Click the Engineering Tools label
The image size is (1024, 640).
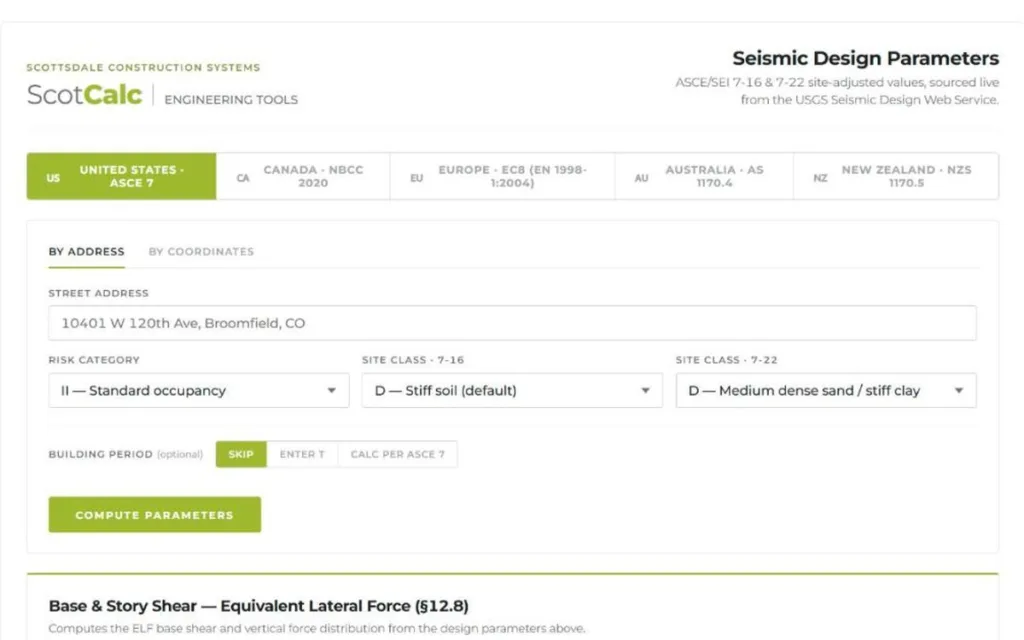tap(231, 99)
